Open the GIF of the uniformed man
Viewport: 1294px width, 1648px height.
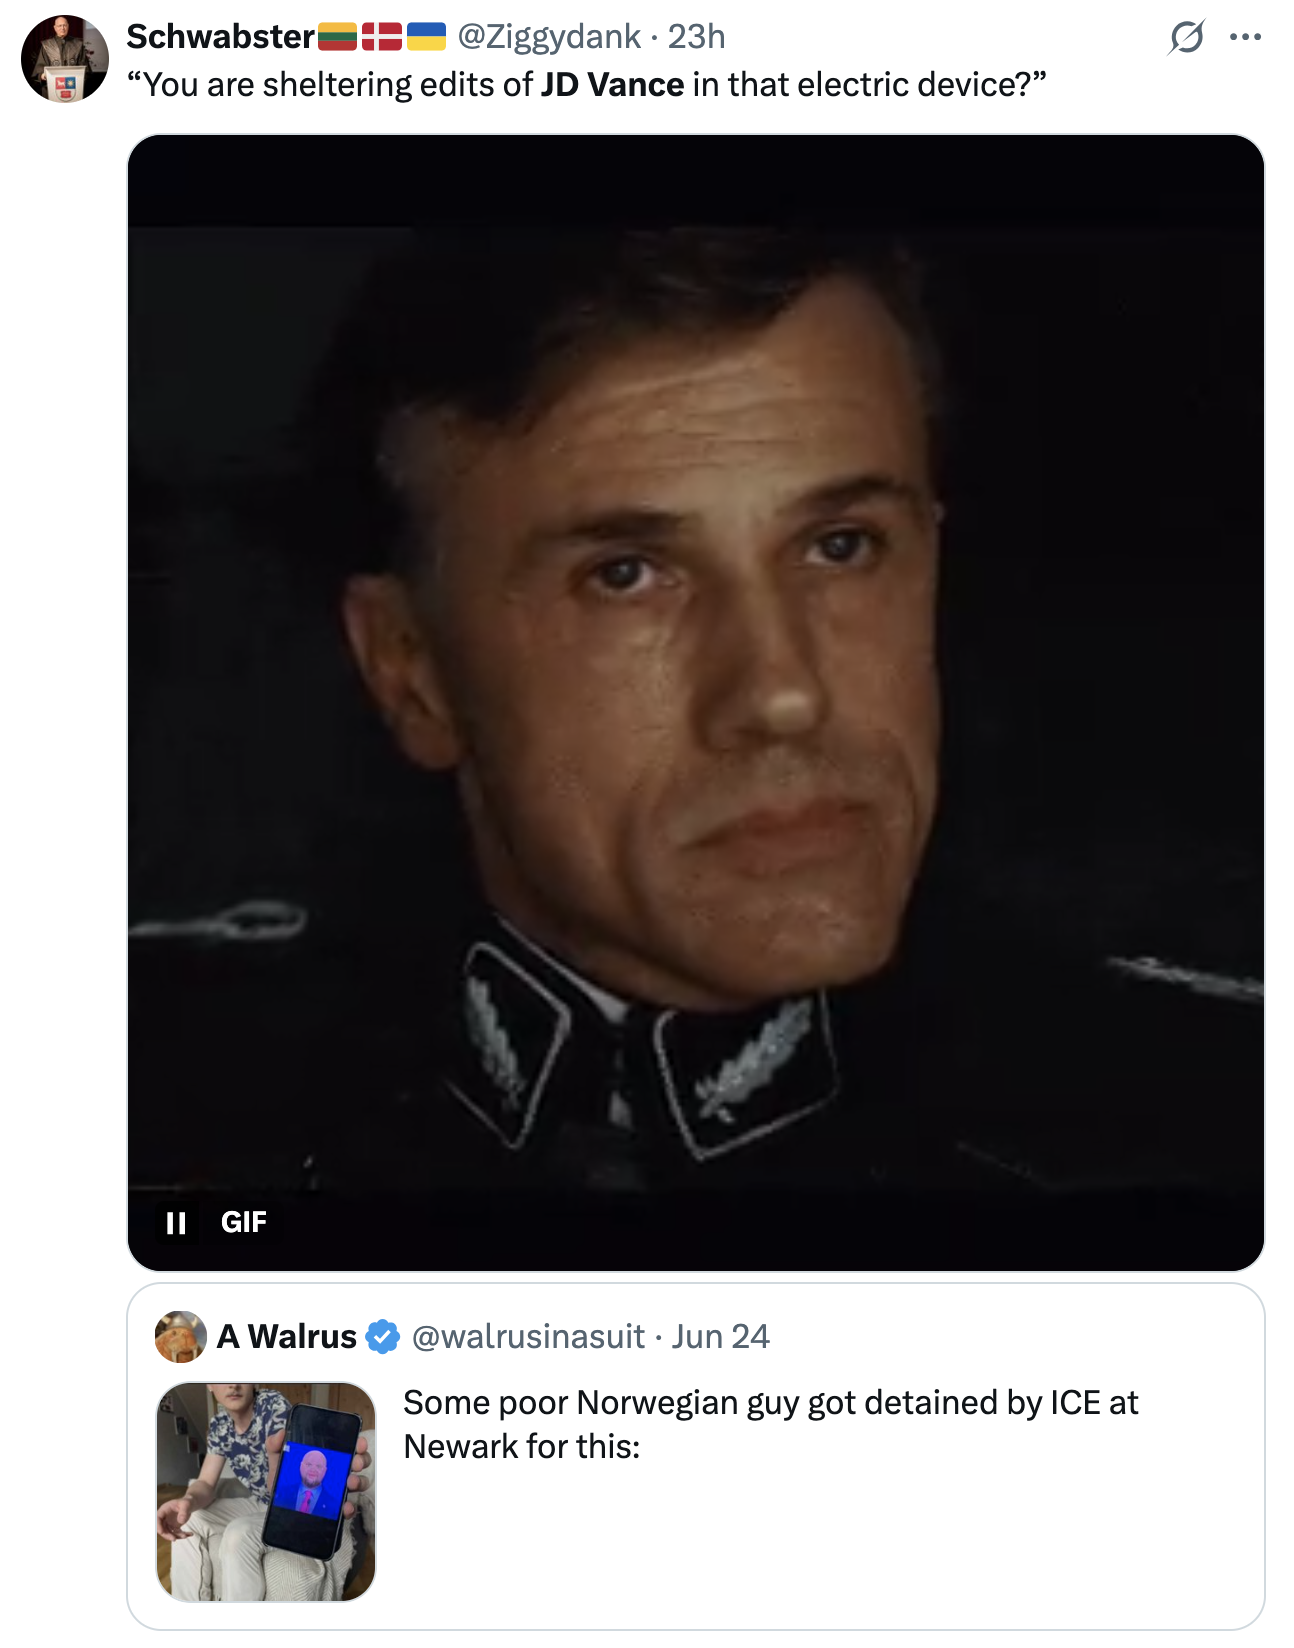pos(696,700)
